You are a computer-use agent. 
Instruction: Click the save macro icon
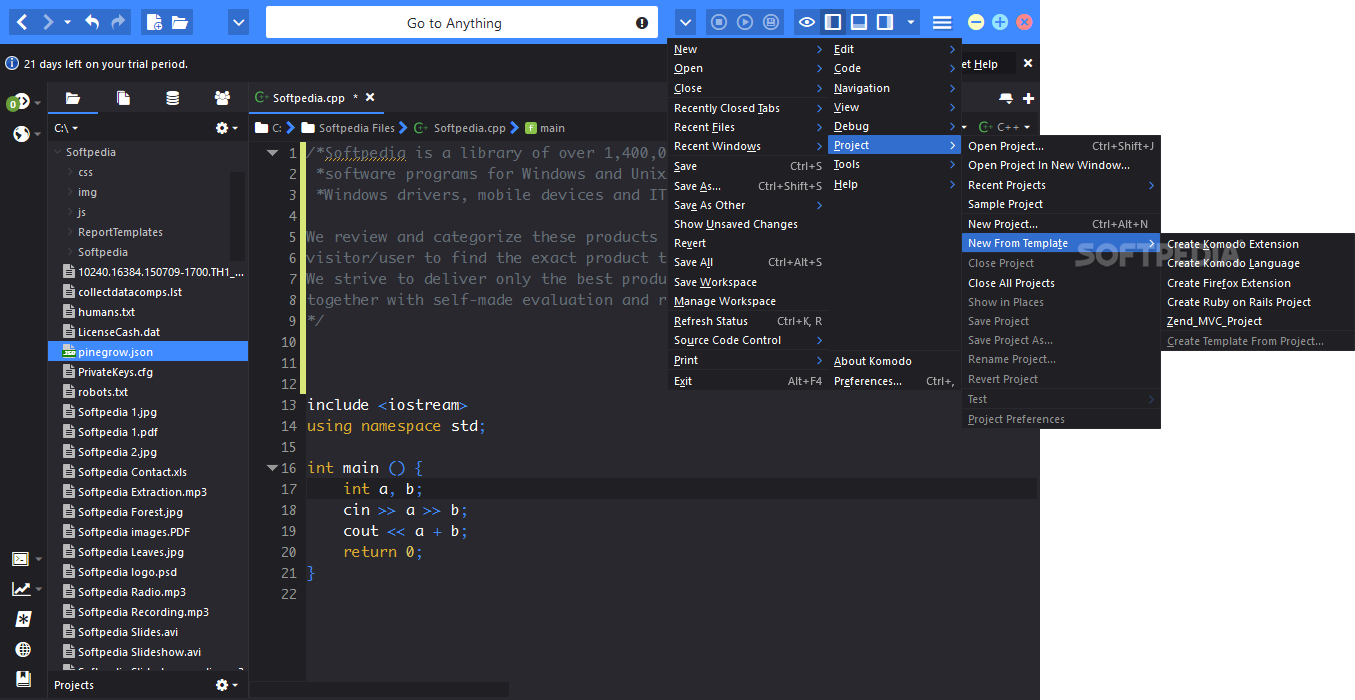pyautogui.click(x=771, y=22)
